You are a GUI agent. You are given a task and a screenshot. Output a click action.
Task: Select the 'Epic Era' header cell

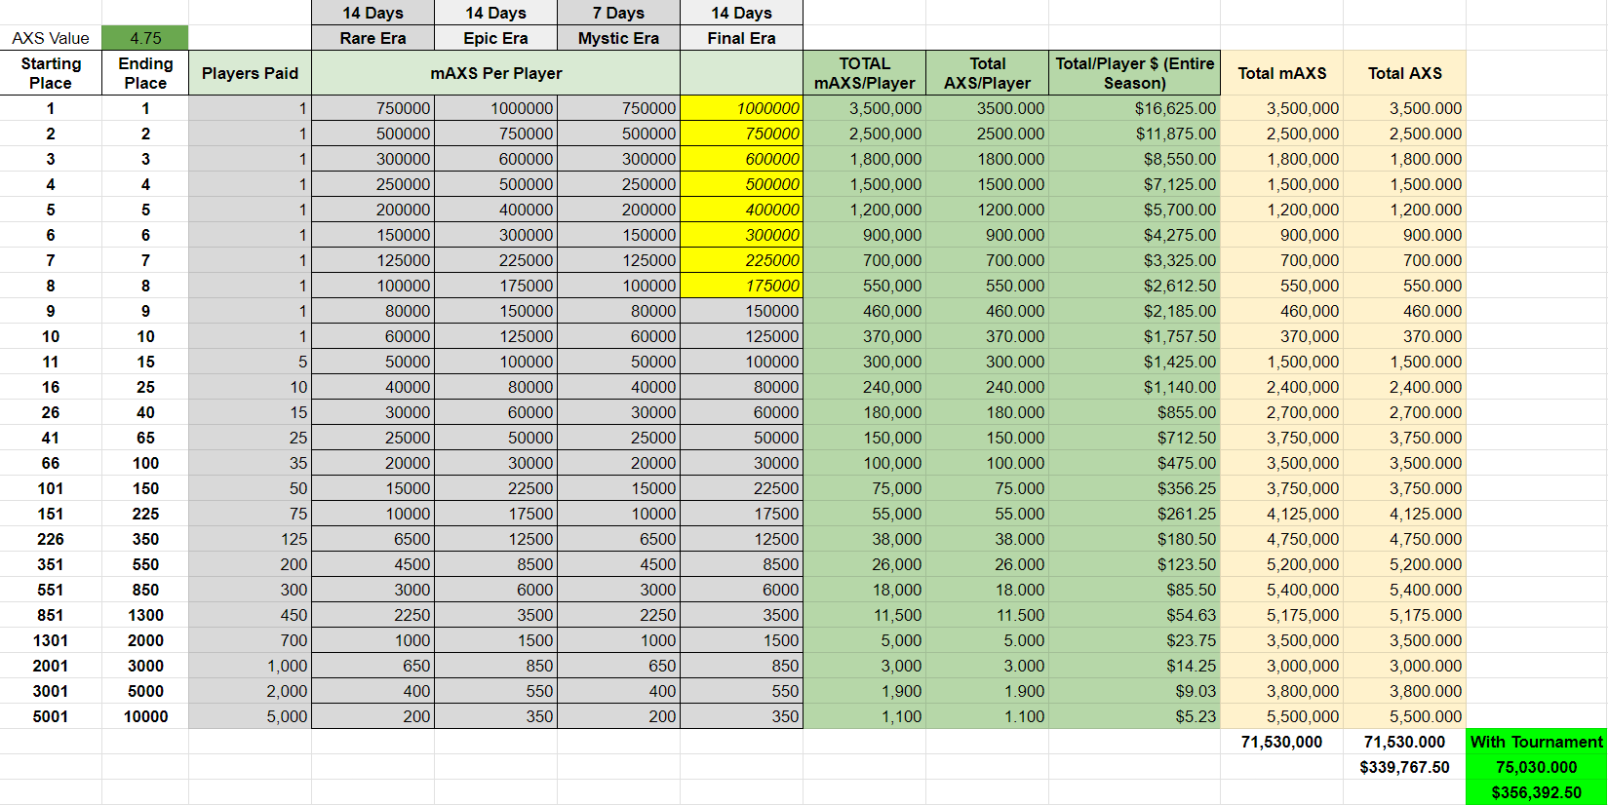[x=496, y=38]
